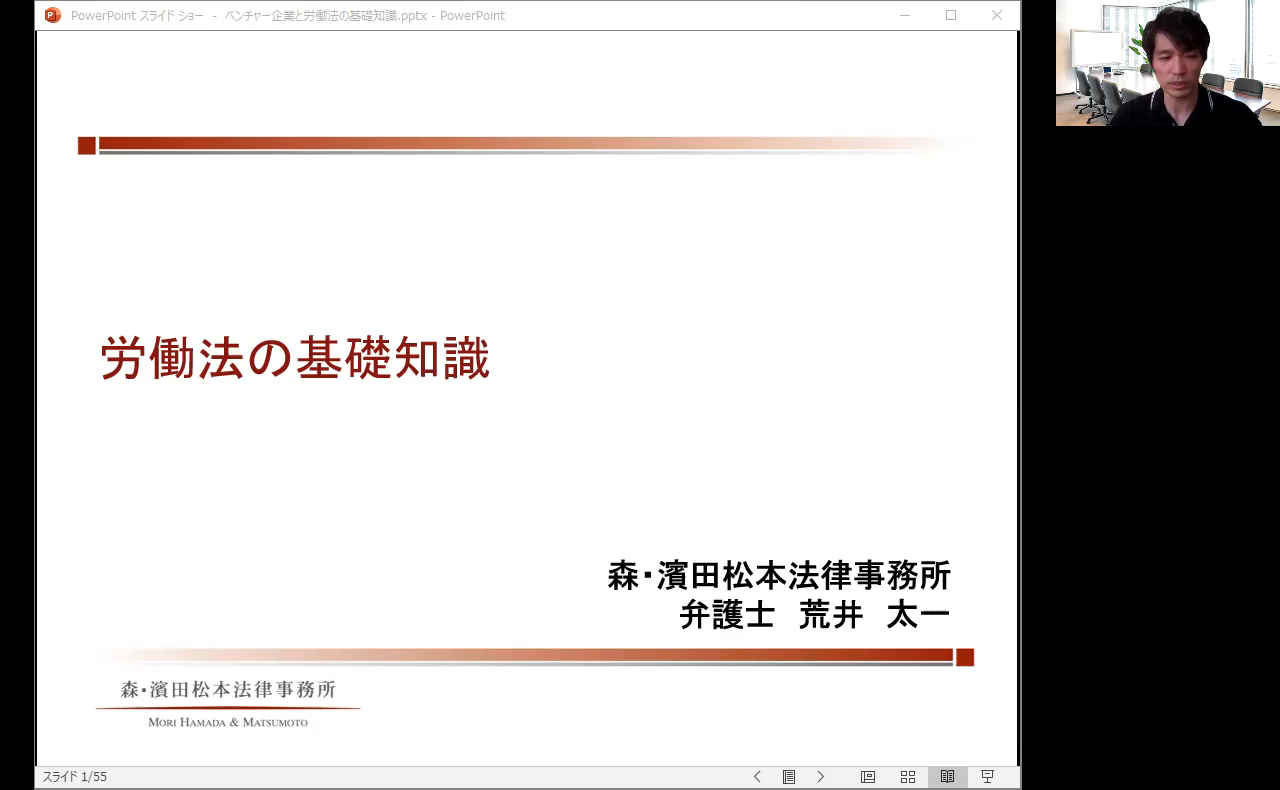The image size is (1280, 790).
Task: Click the slide title 労働法の基礎知識
Action: [x=295, y=358]
